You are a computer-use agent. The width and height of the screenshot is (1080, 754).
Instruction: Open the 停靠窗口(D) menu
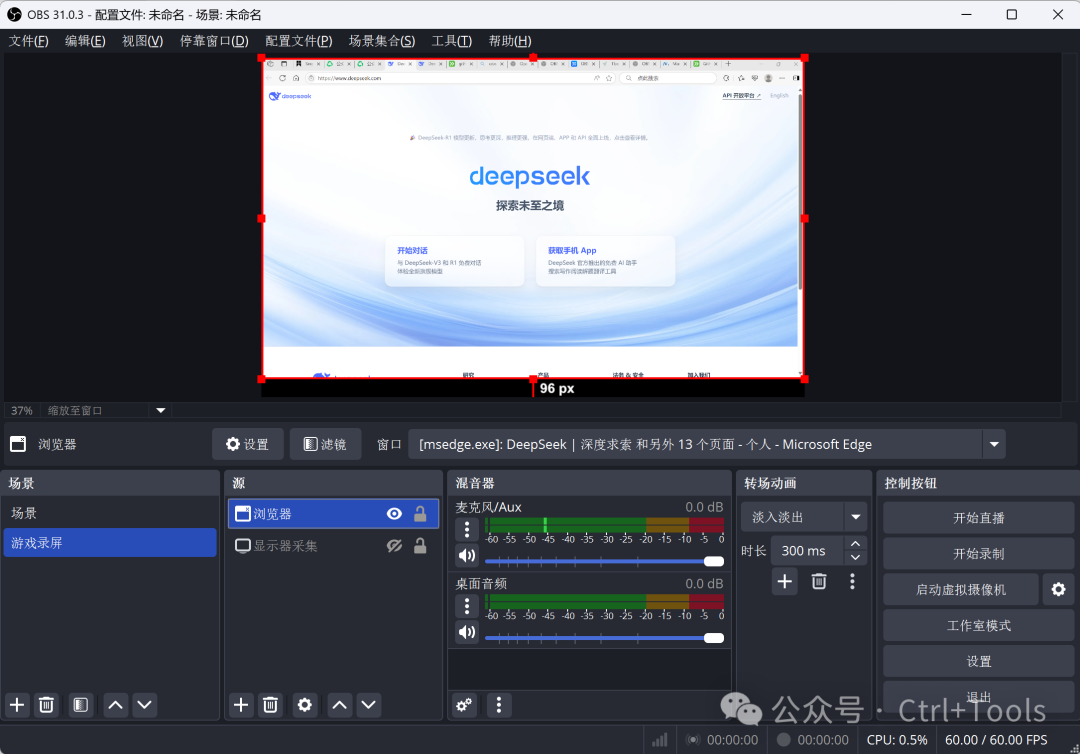point(214,41)
